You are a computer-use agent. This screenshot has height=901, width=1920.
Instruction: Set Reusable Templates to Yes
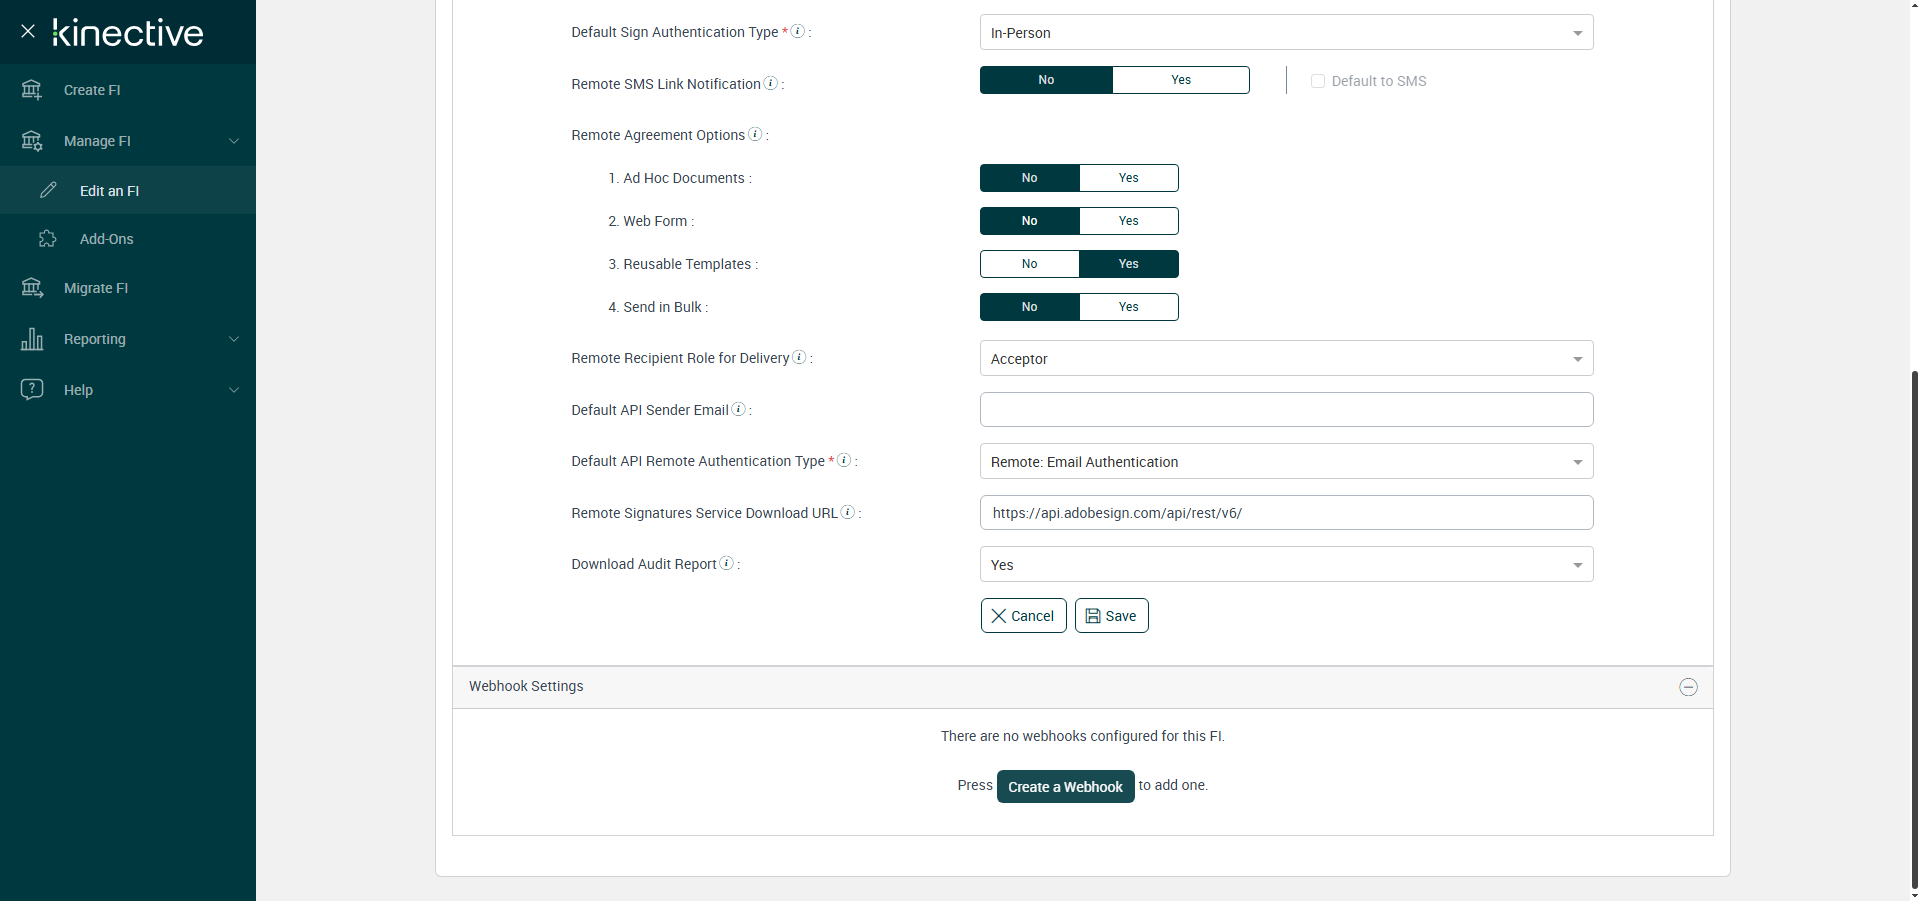click(x=1129, y=264)
